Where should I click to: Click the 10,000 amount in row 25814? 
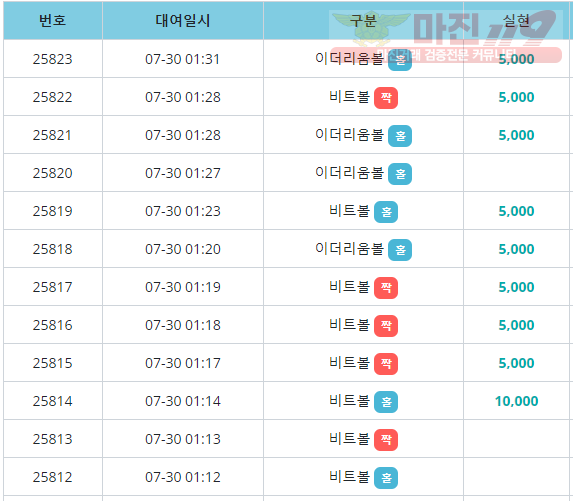point(516,401)
